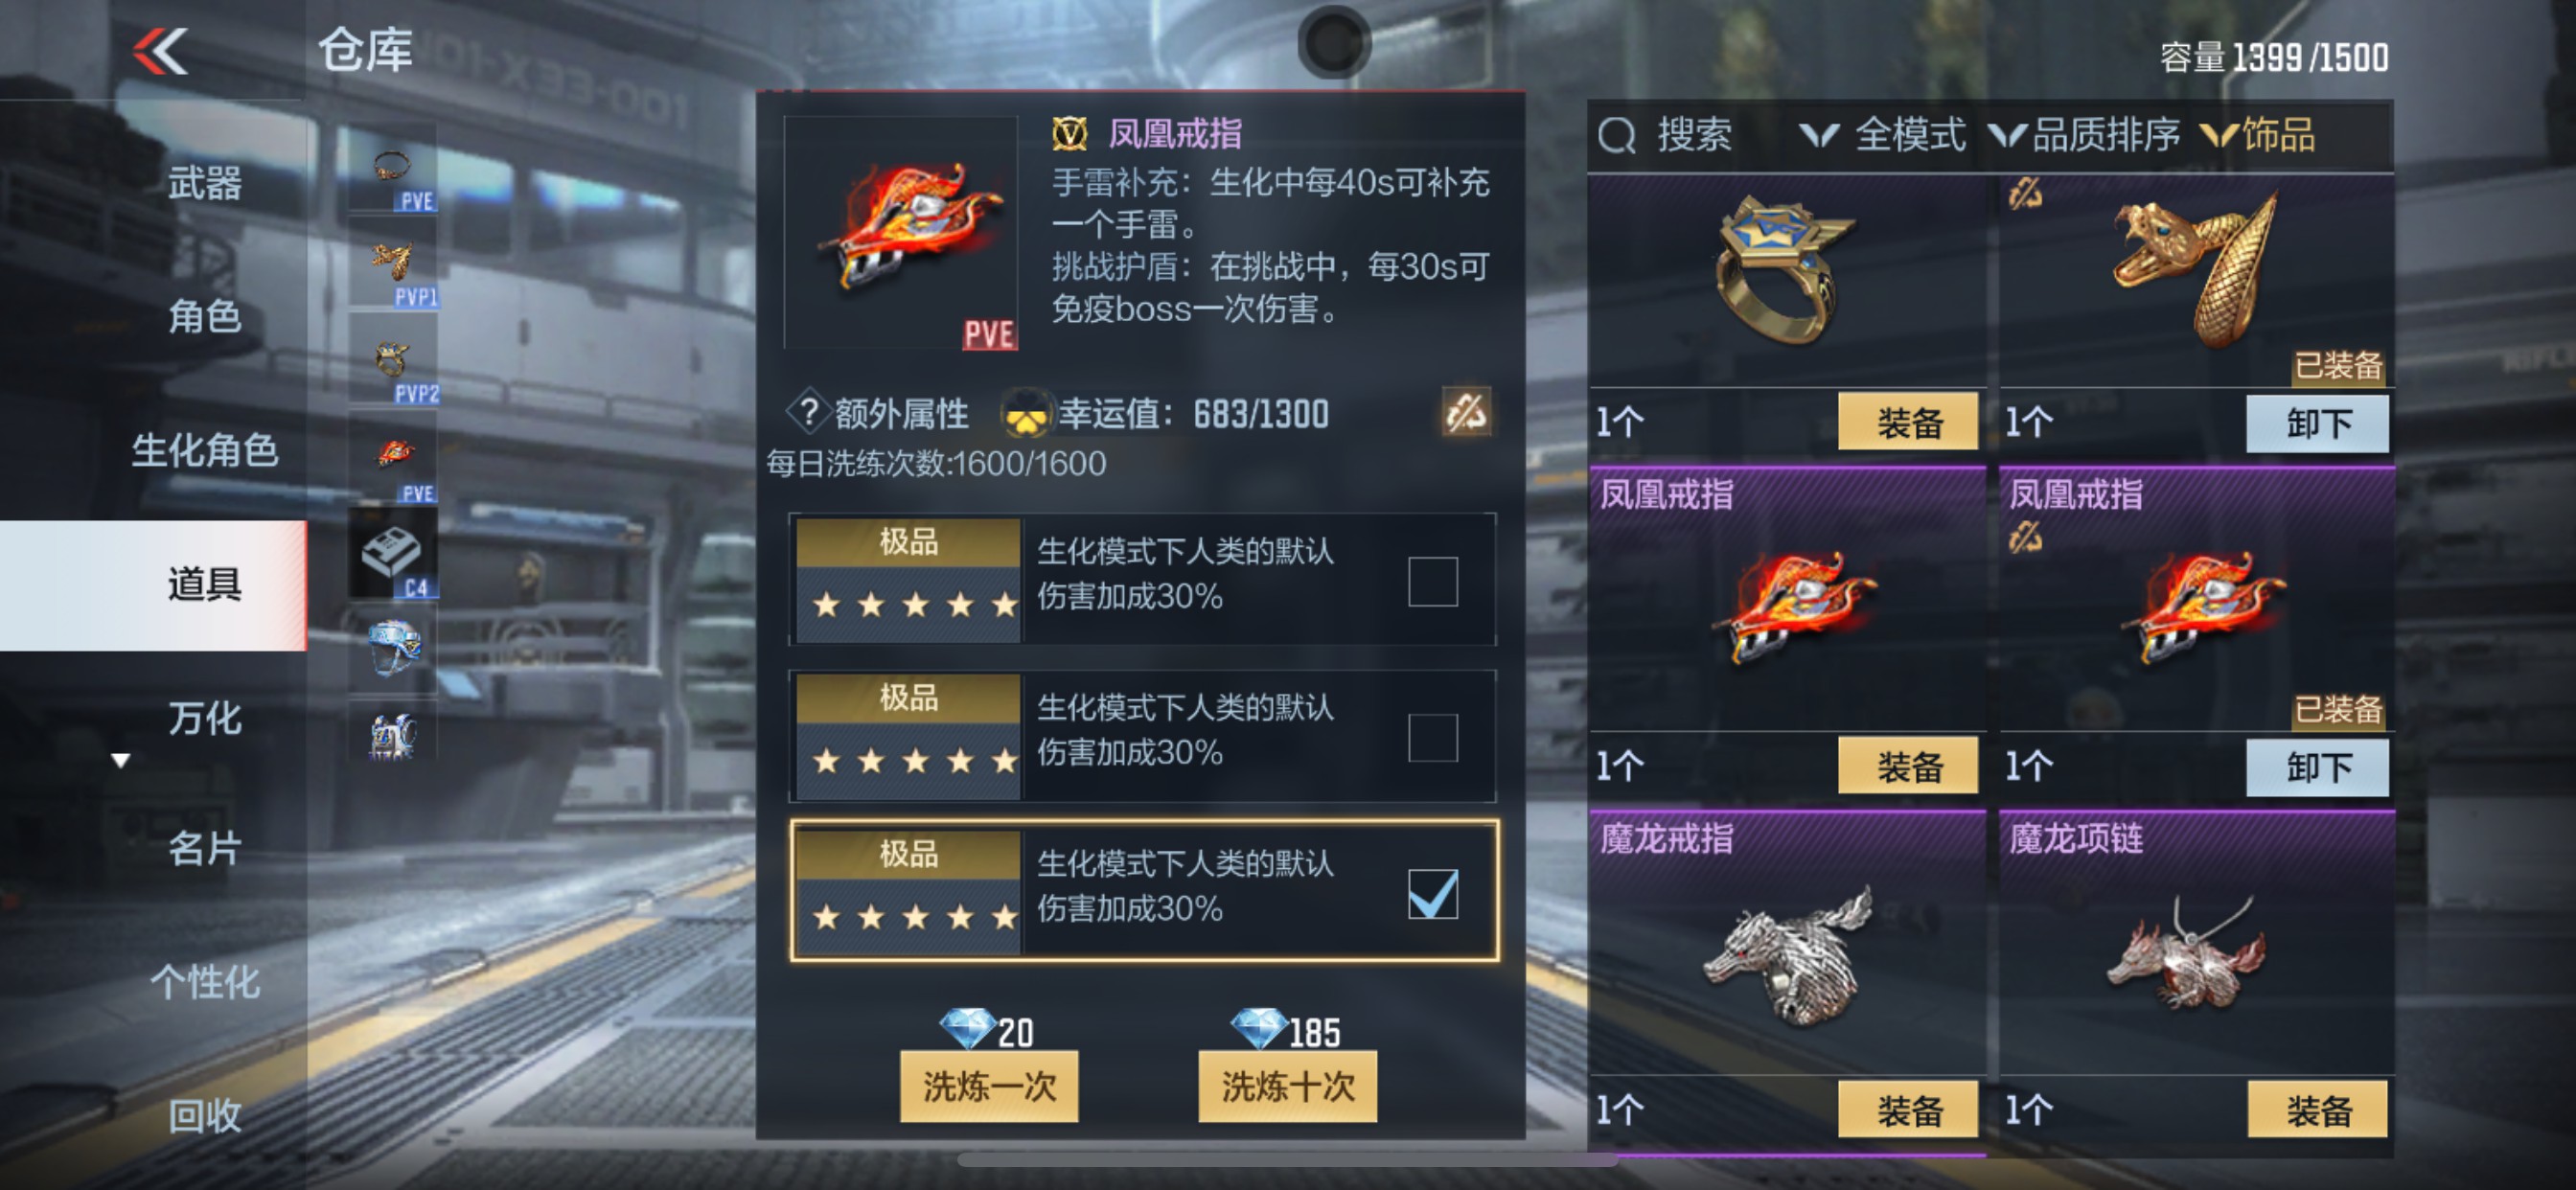Screen dimensions: 2576x1190
Task: Tap the reforge icon beside luck value
Action: 1466,411
